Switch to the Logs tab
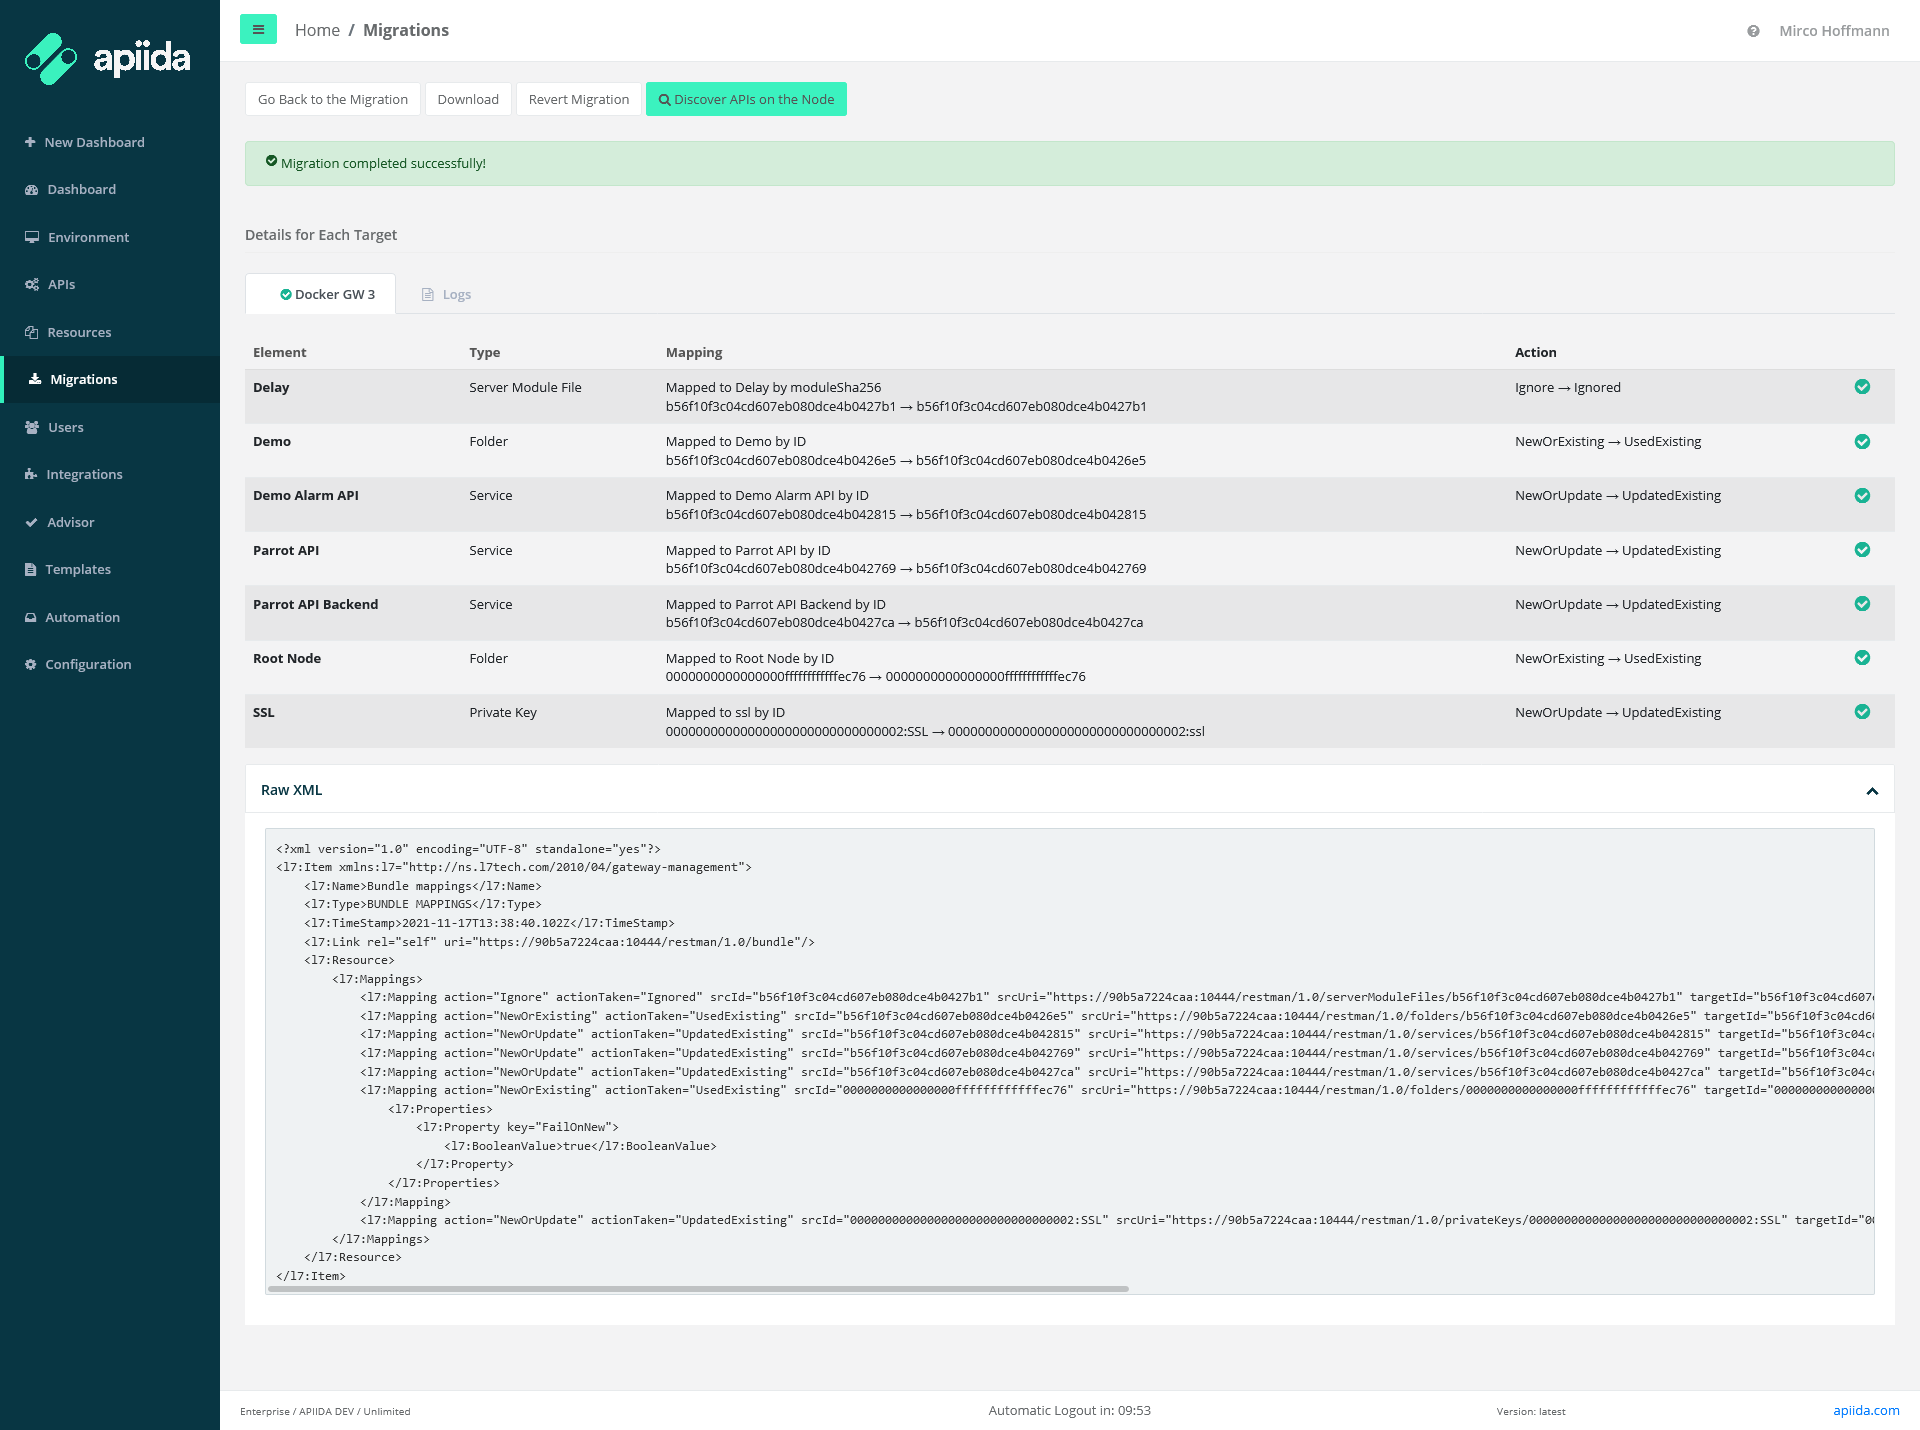This screenshot has width=1920, height=1430. pyautogui.click(x=447, y=294)
